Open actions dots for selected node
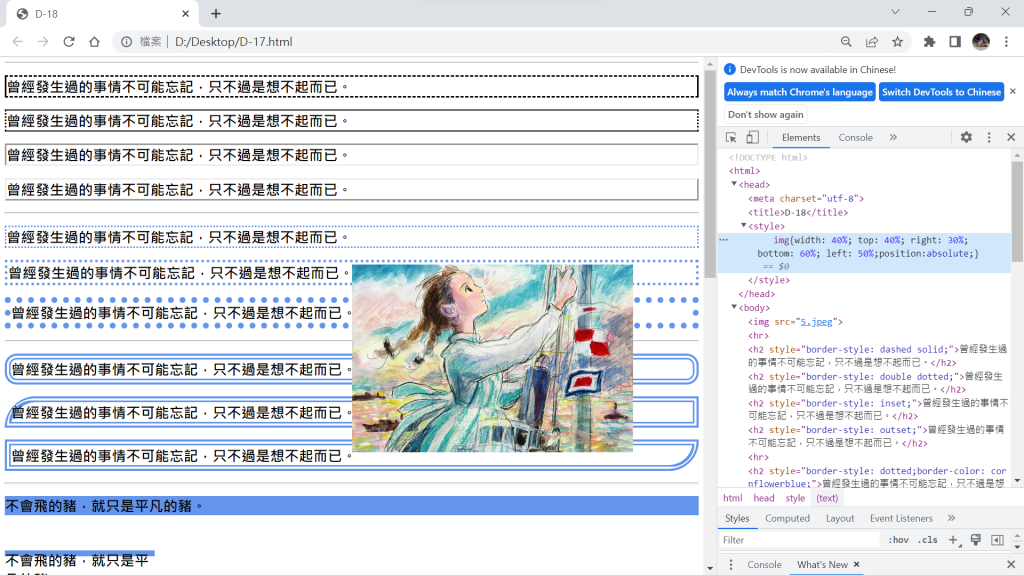 point(724,240)
